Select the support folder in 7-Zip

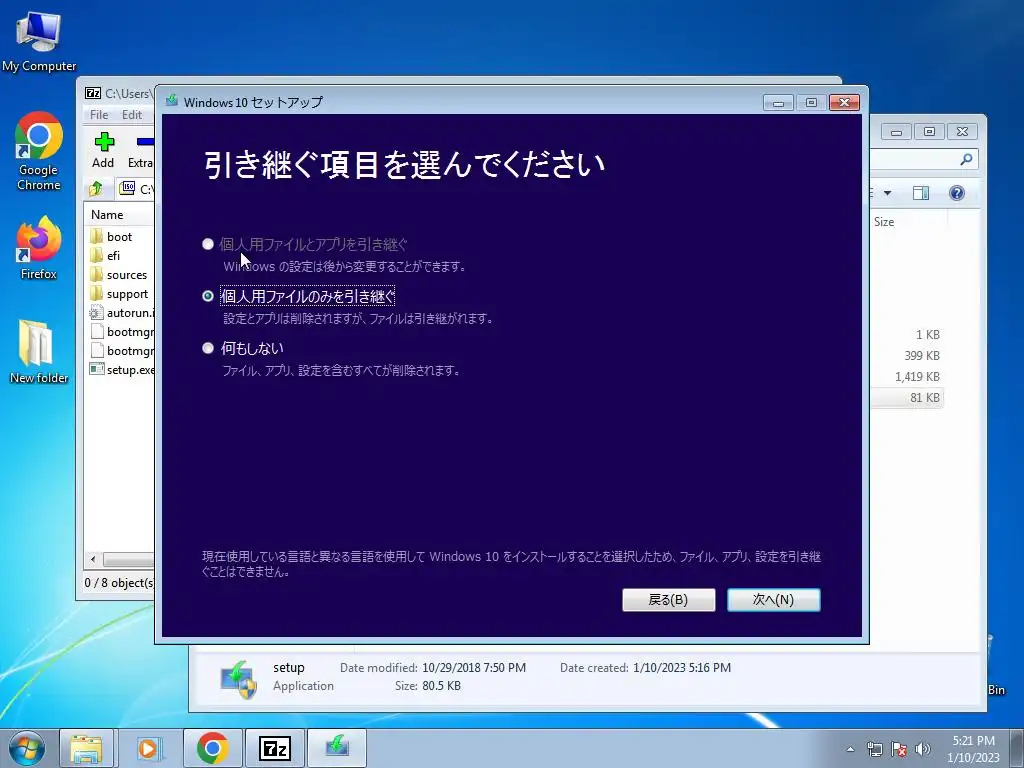coord(127,294)
